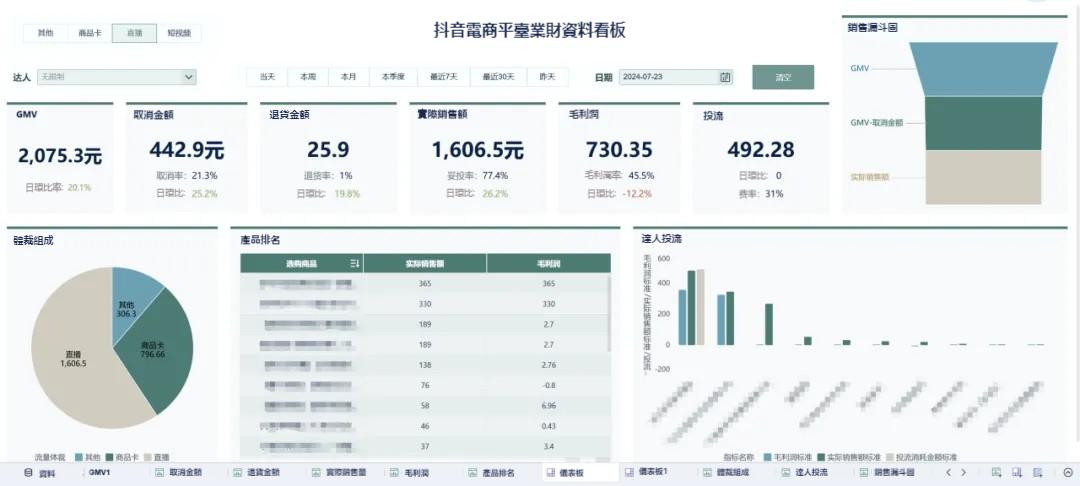
Task: Open the calendar picker icon in the 日期 field
Action: point(725,77)
